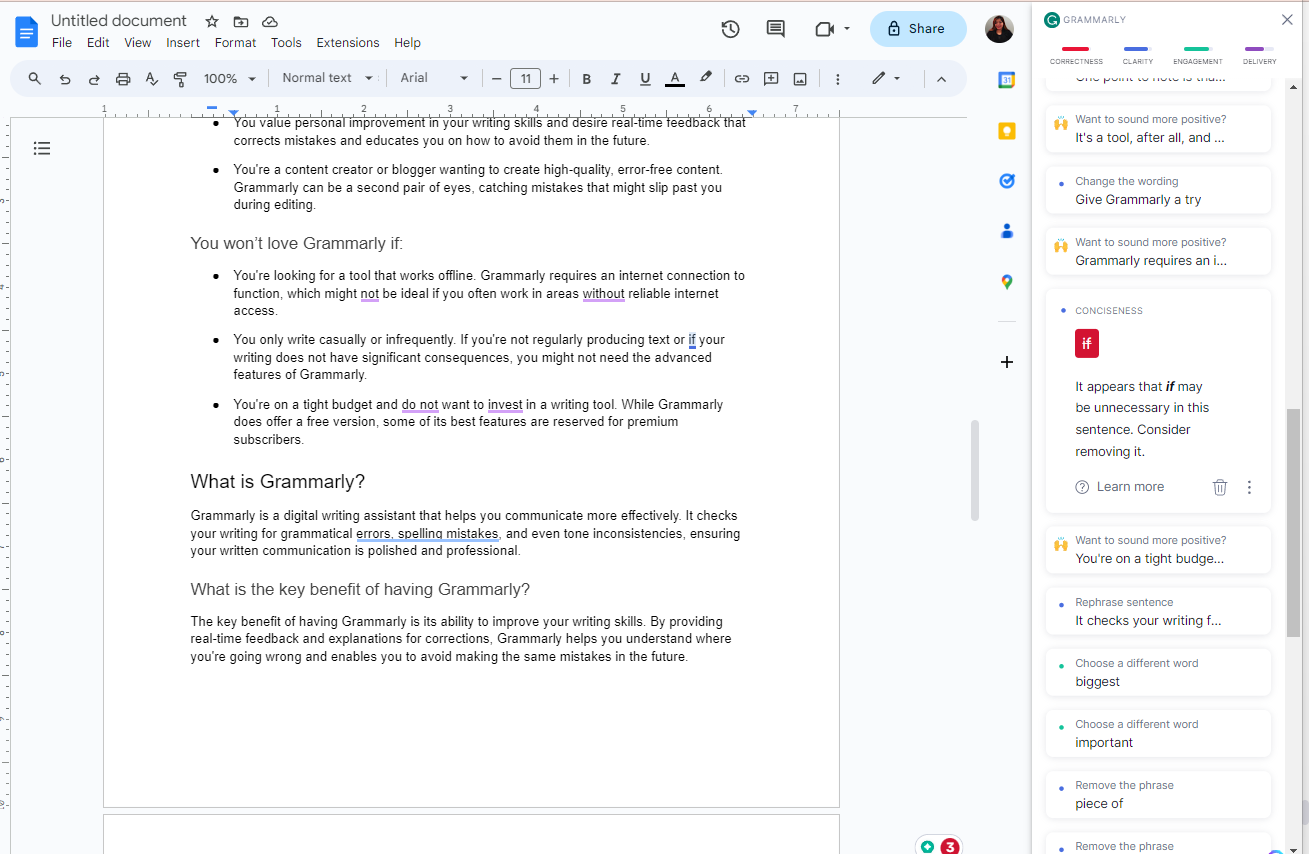This screenshot has height=854, width=1309.
Task: Toggle italic formatting
Action: pyautogui.click(x=616, y=78)
